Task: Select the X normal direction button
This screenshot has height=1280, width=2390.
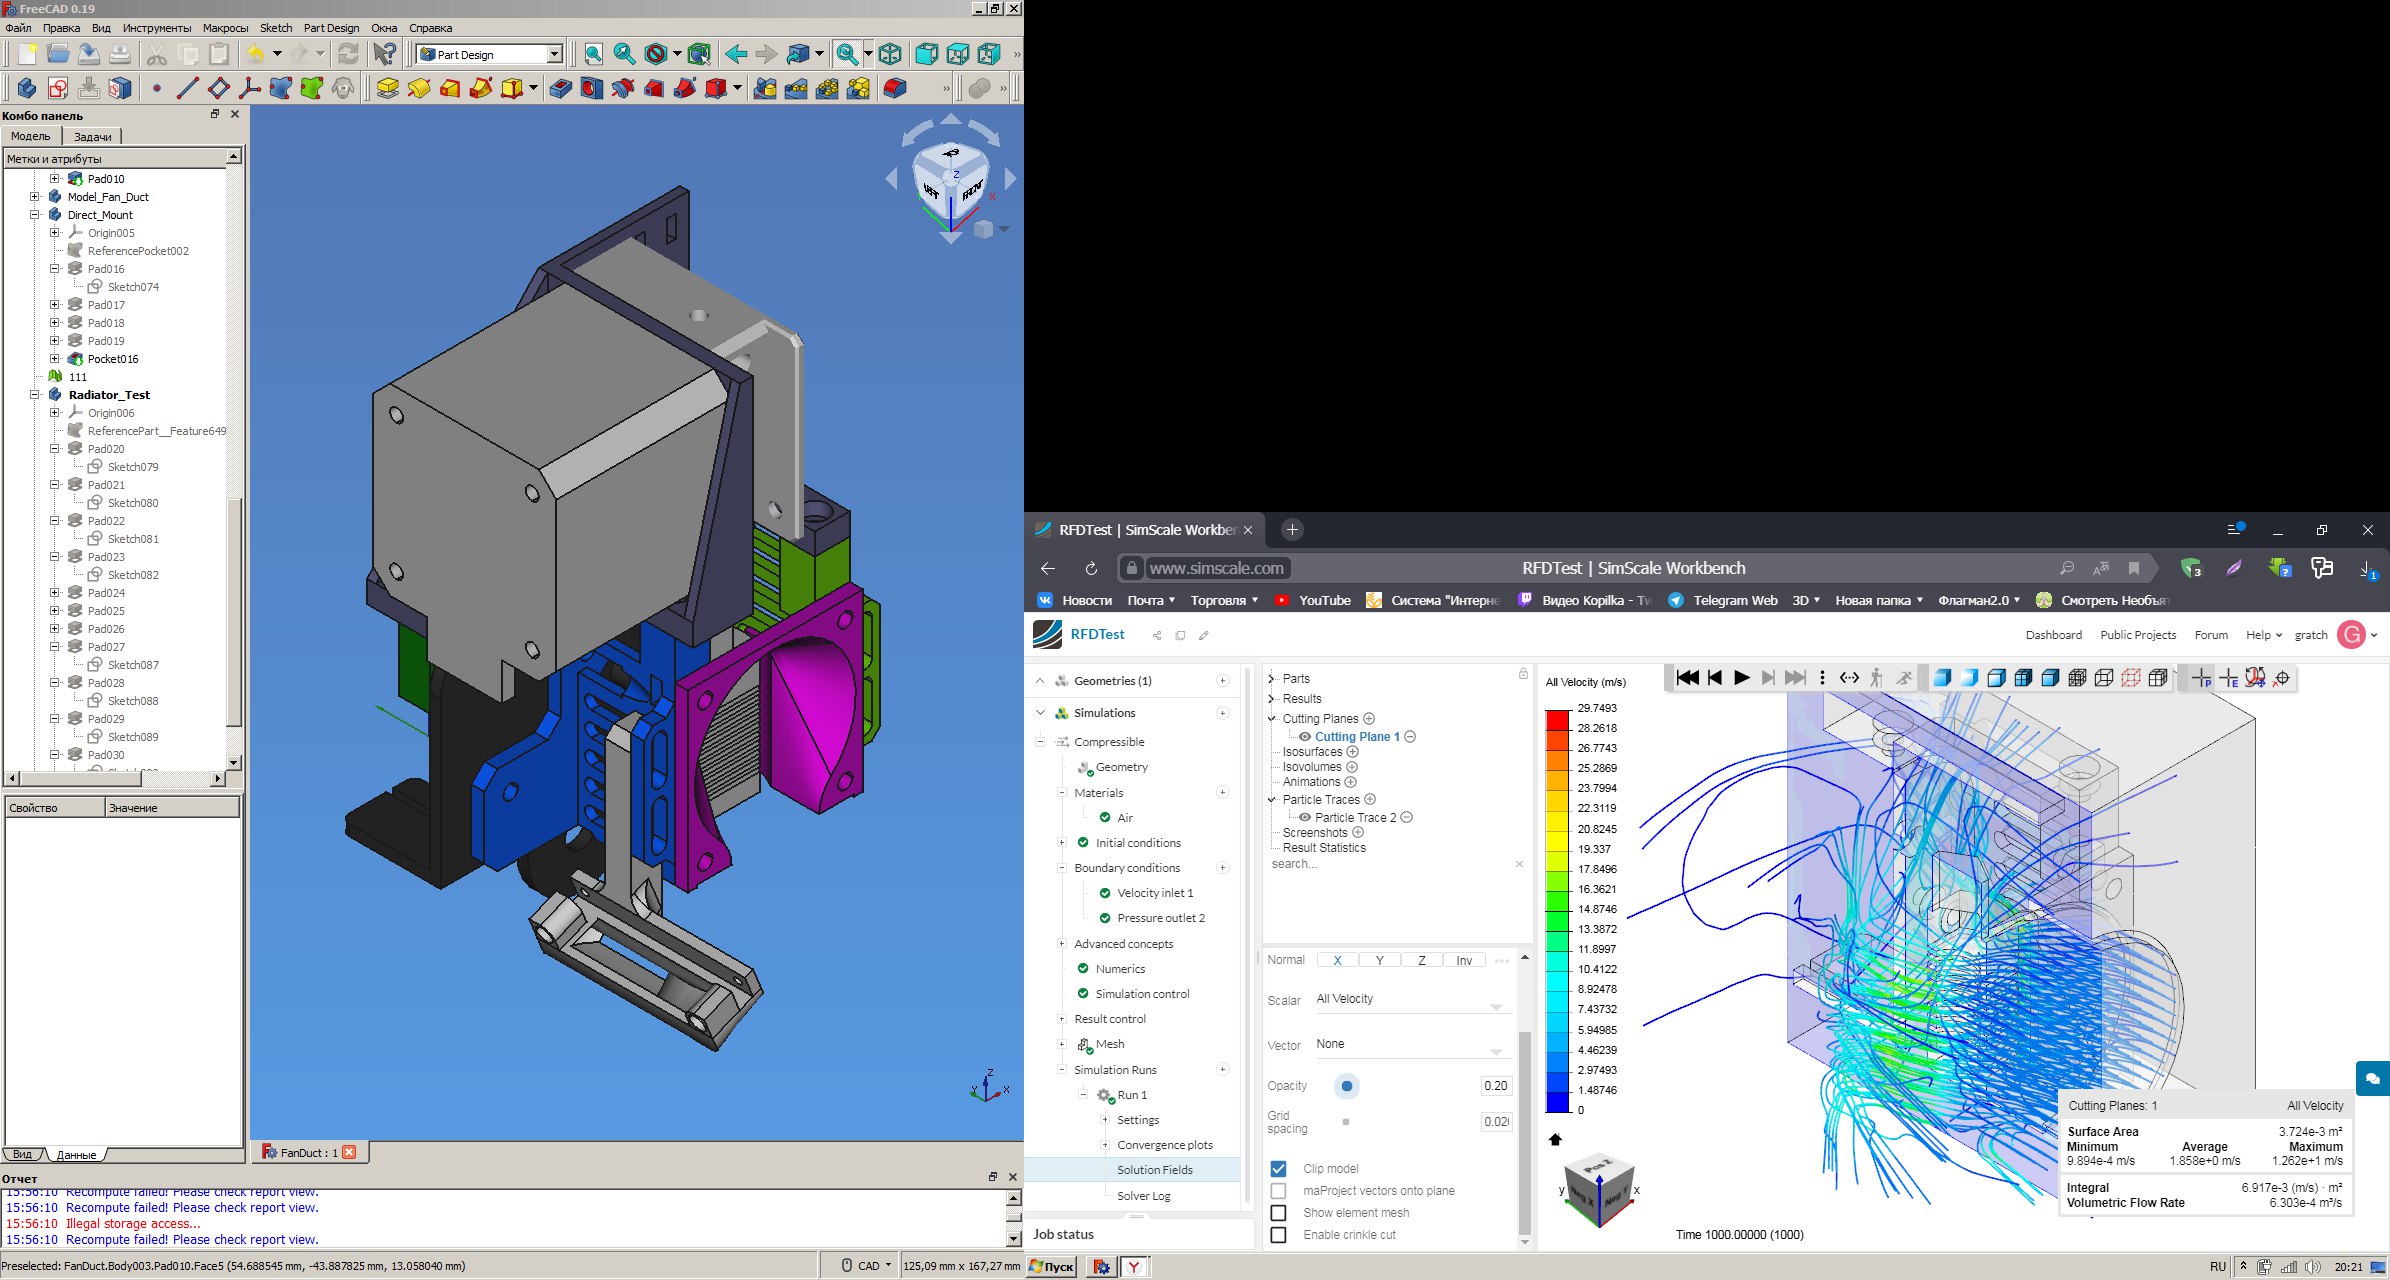Action: tap(1337, 960)
